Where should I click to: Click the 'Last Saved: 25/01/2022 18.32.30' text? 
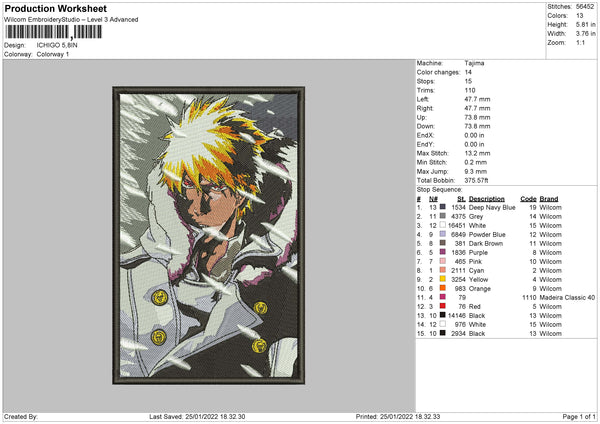click(x=197, y=417)
